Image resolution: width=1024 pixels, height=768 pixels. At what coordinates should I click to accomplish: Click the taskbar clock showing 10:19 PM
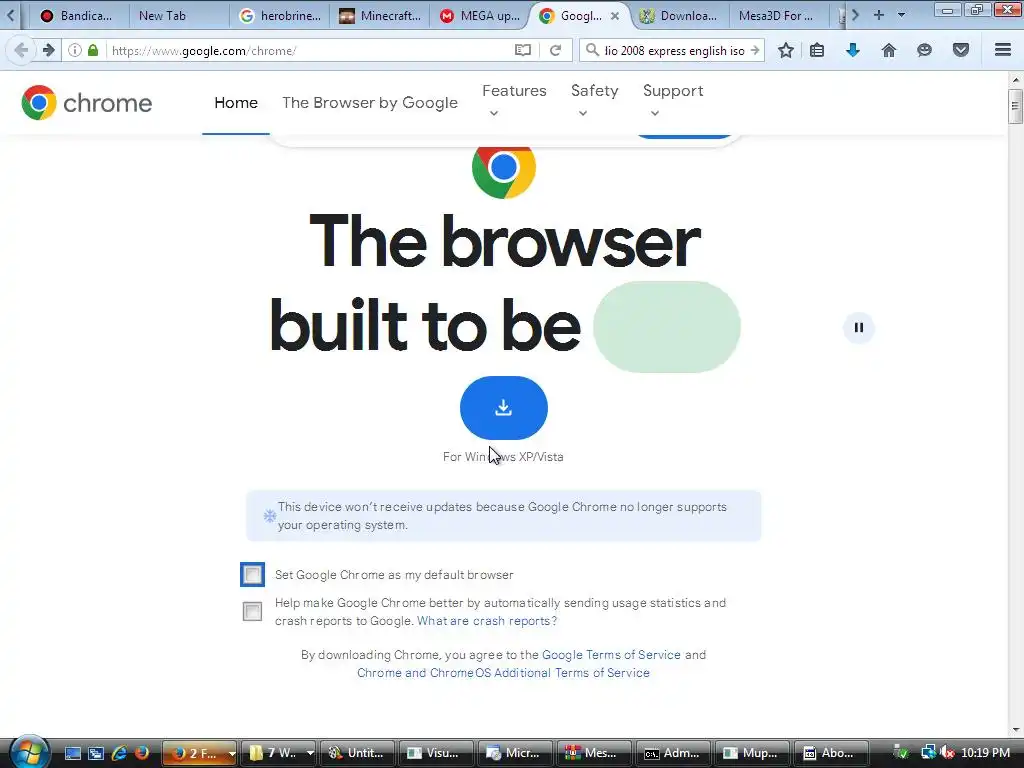click(986, 753)
